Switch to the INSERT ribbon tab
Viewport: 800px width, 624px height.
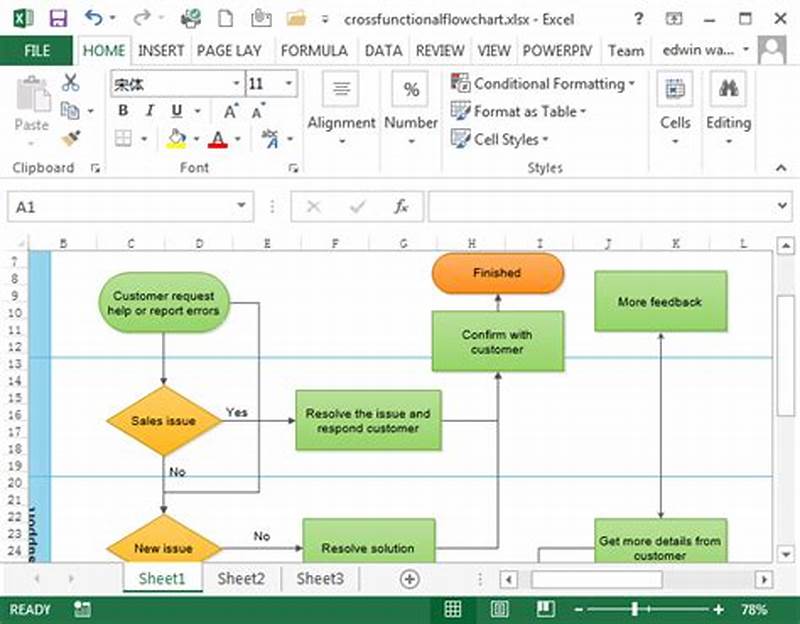161,51
